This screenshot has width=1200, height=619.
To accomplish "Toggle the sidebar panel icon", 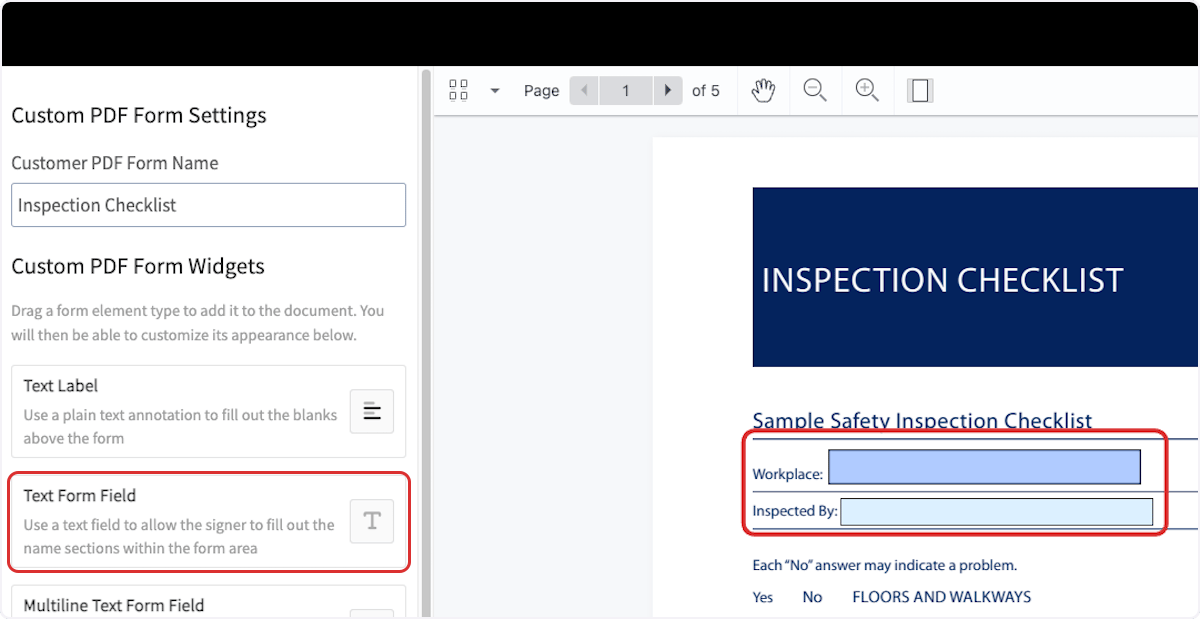I will point(920,91).
